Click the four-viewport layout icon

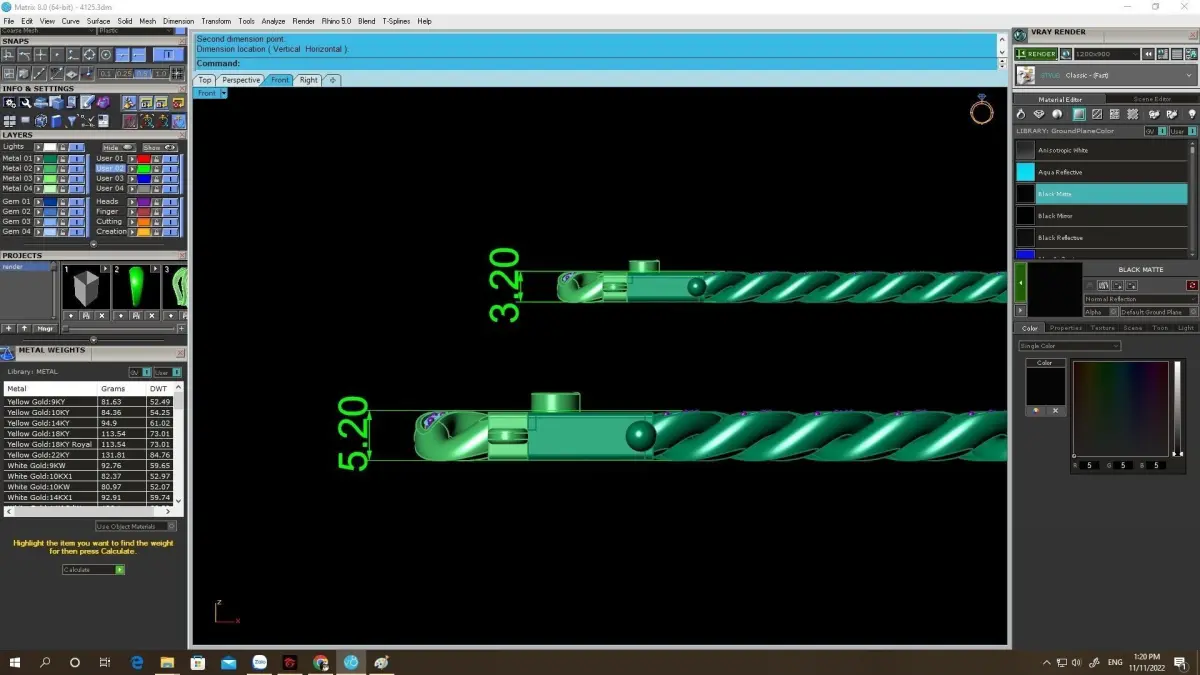click(10, 121)
